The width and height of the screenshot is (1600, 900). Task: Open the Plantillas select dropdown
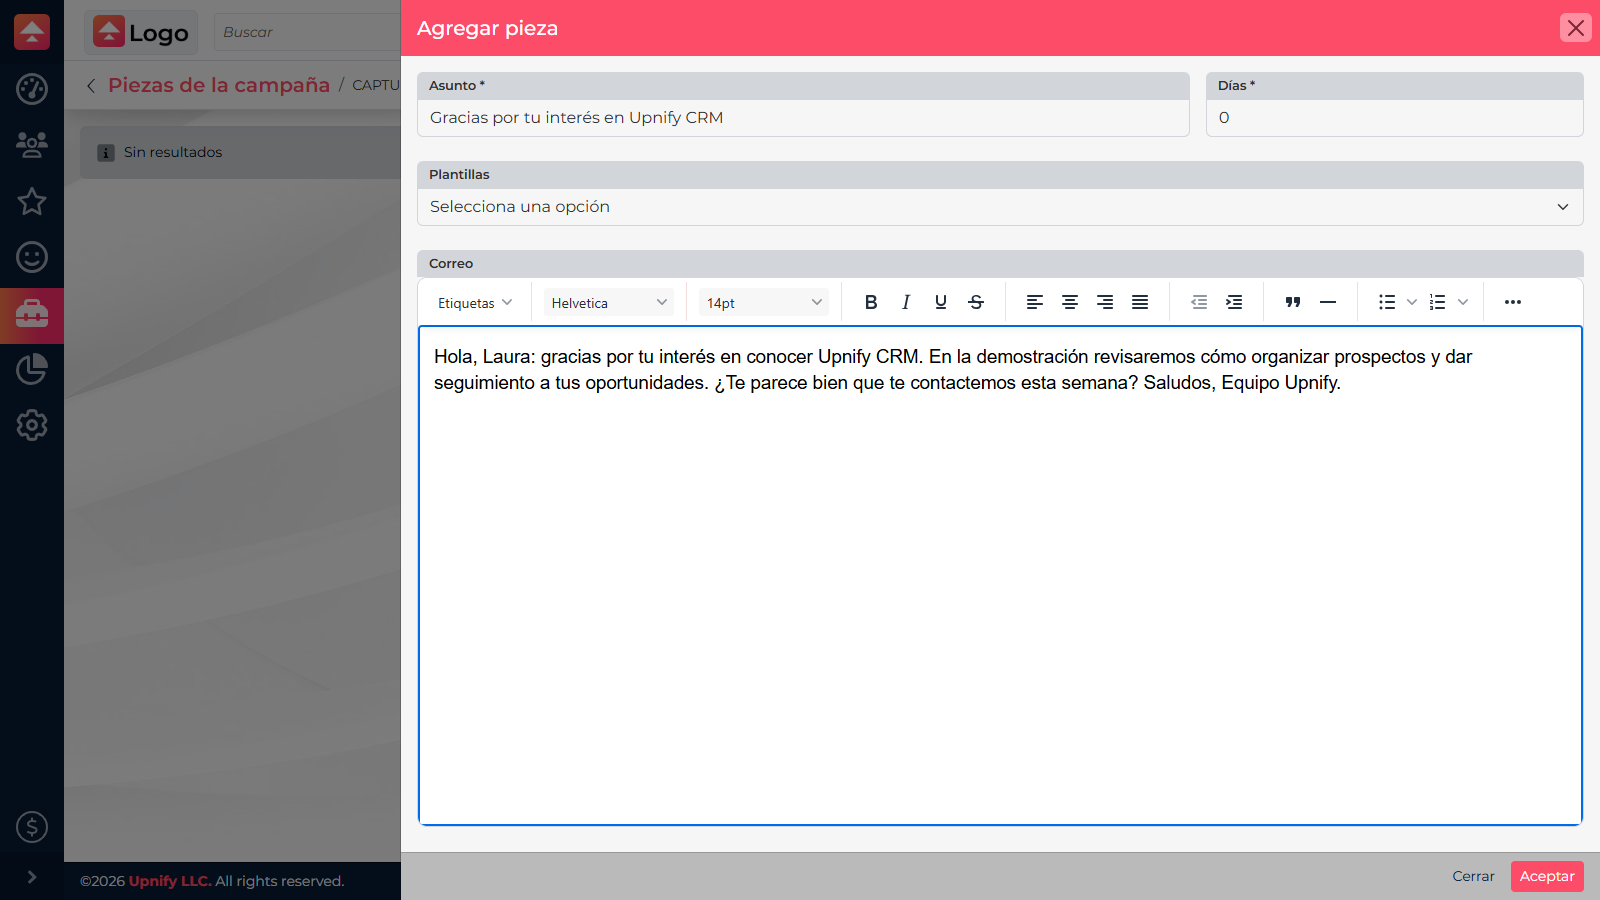pyautogui.click(x=1000, y=207)
